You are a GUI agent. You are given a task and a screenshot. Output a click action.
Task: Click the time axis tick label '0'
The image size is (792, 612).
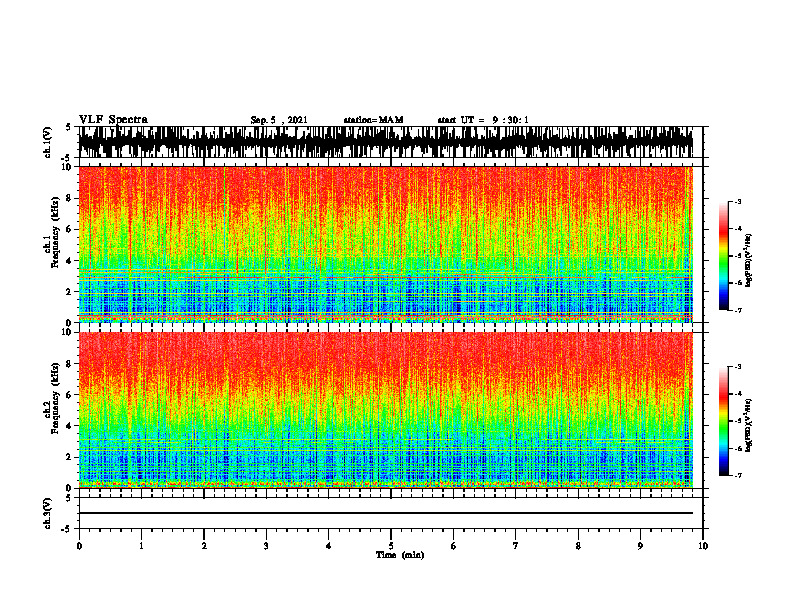79,546
